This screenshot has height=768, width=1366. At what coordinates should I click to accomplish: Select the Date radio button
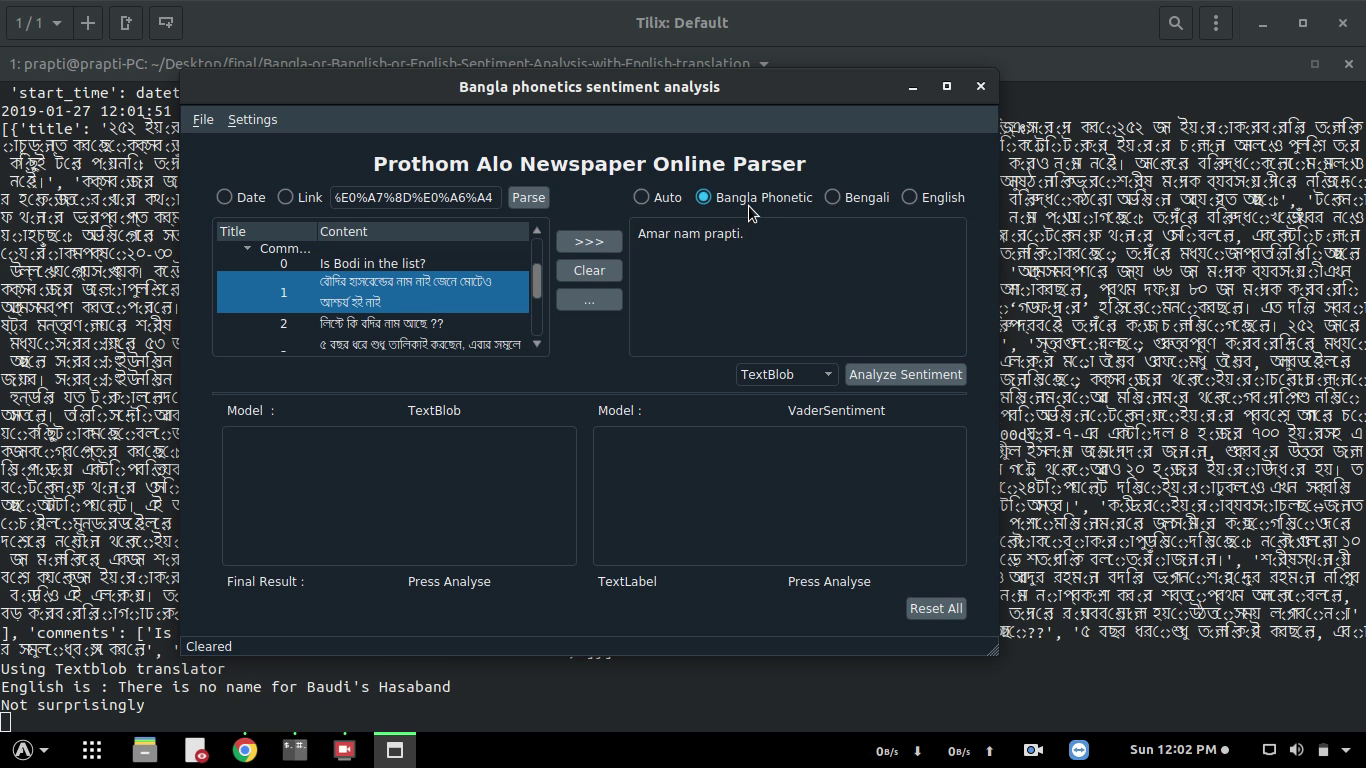coord(241,197)
